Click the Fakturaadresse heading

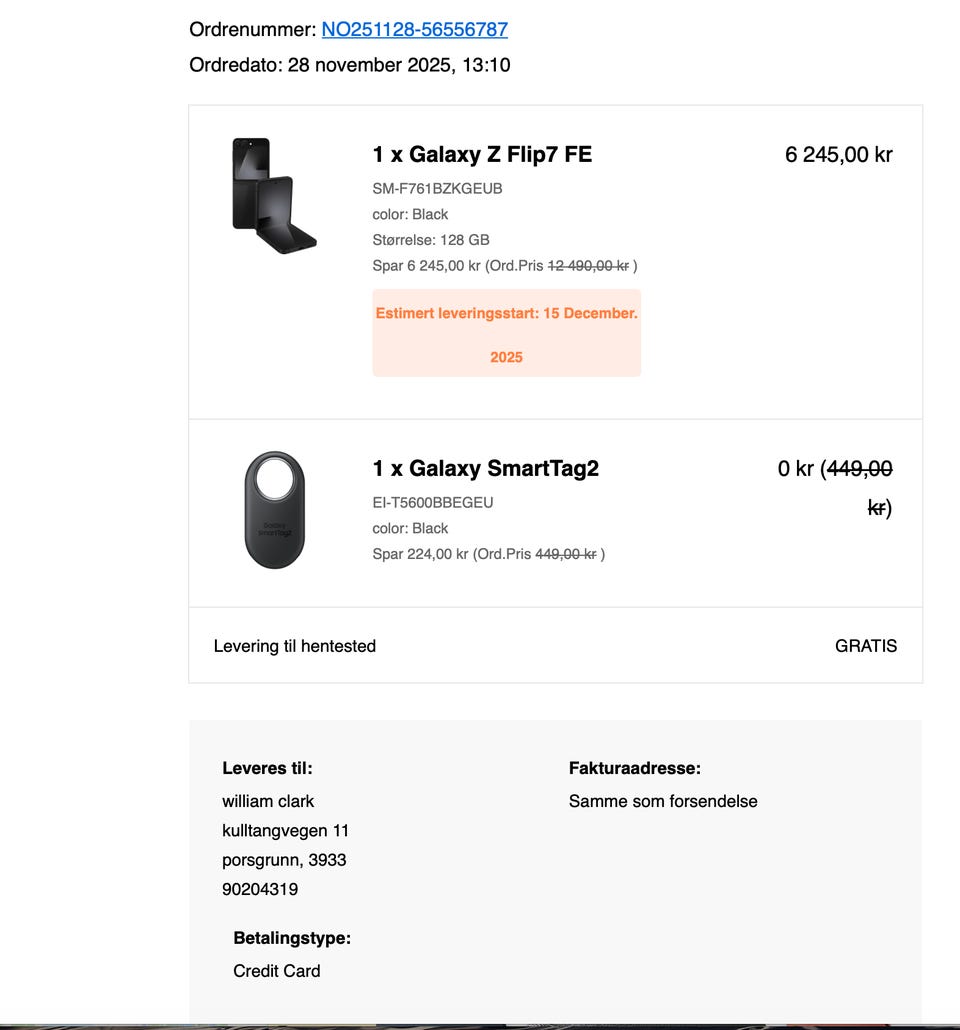pyautogui.click(x=635, y=768)
